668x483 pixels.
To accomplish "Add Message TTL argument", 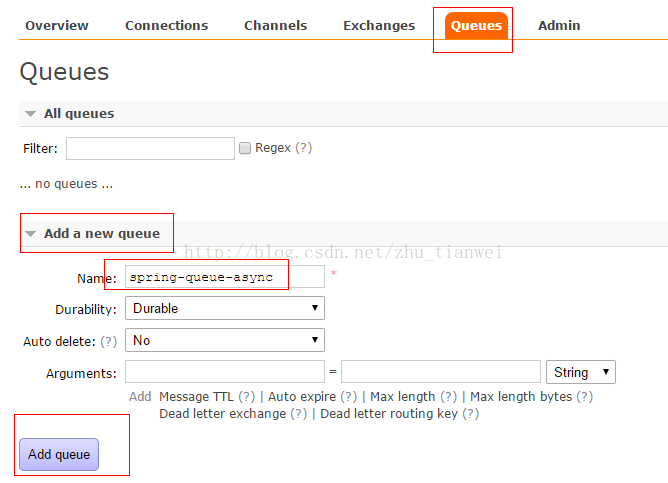I will (x=196, y=397).
